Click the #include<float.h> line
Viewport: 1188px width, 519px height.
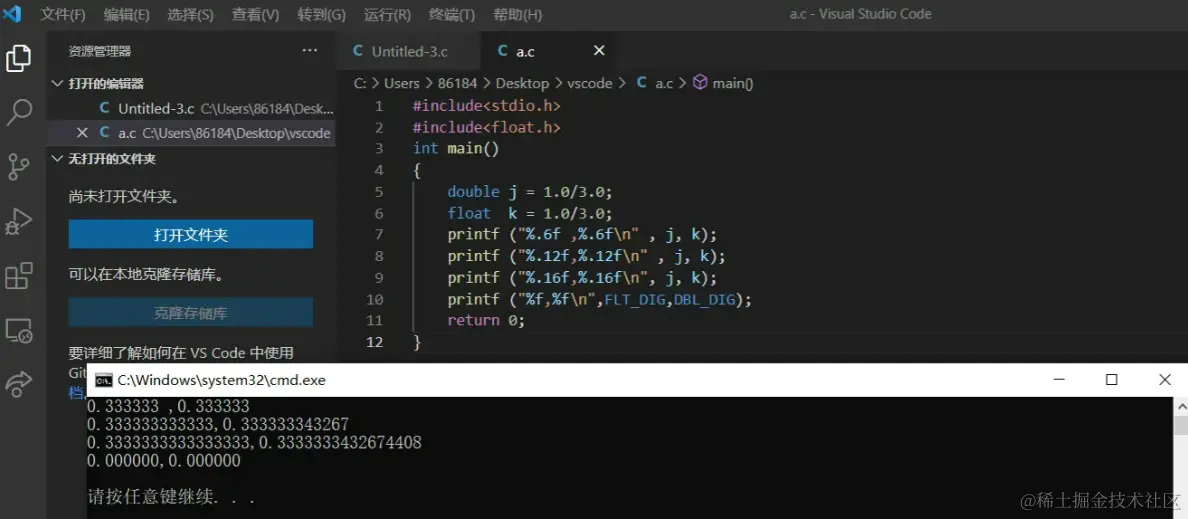click(x=486, y=127)
